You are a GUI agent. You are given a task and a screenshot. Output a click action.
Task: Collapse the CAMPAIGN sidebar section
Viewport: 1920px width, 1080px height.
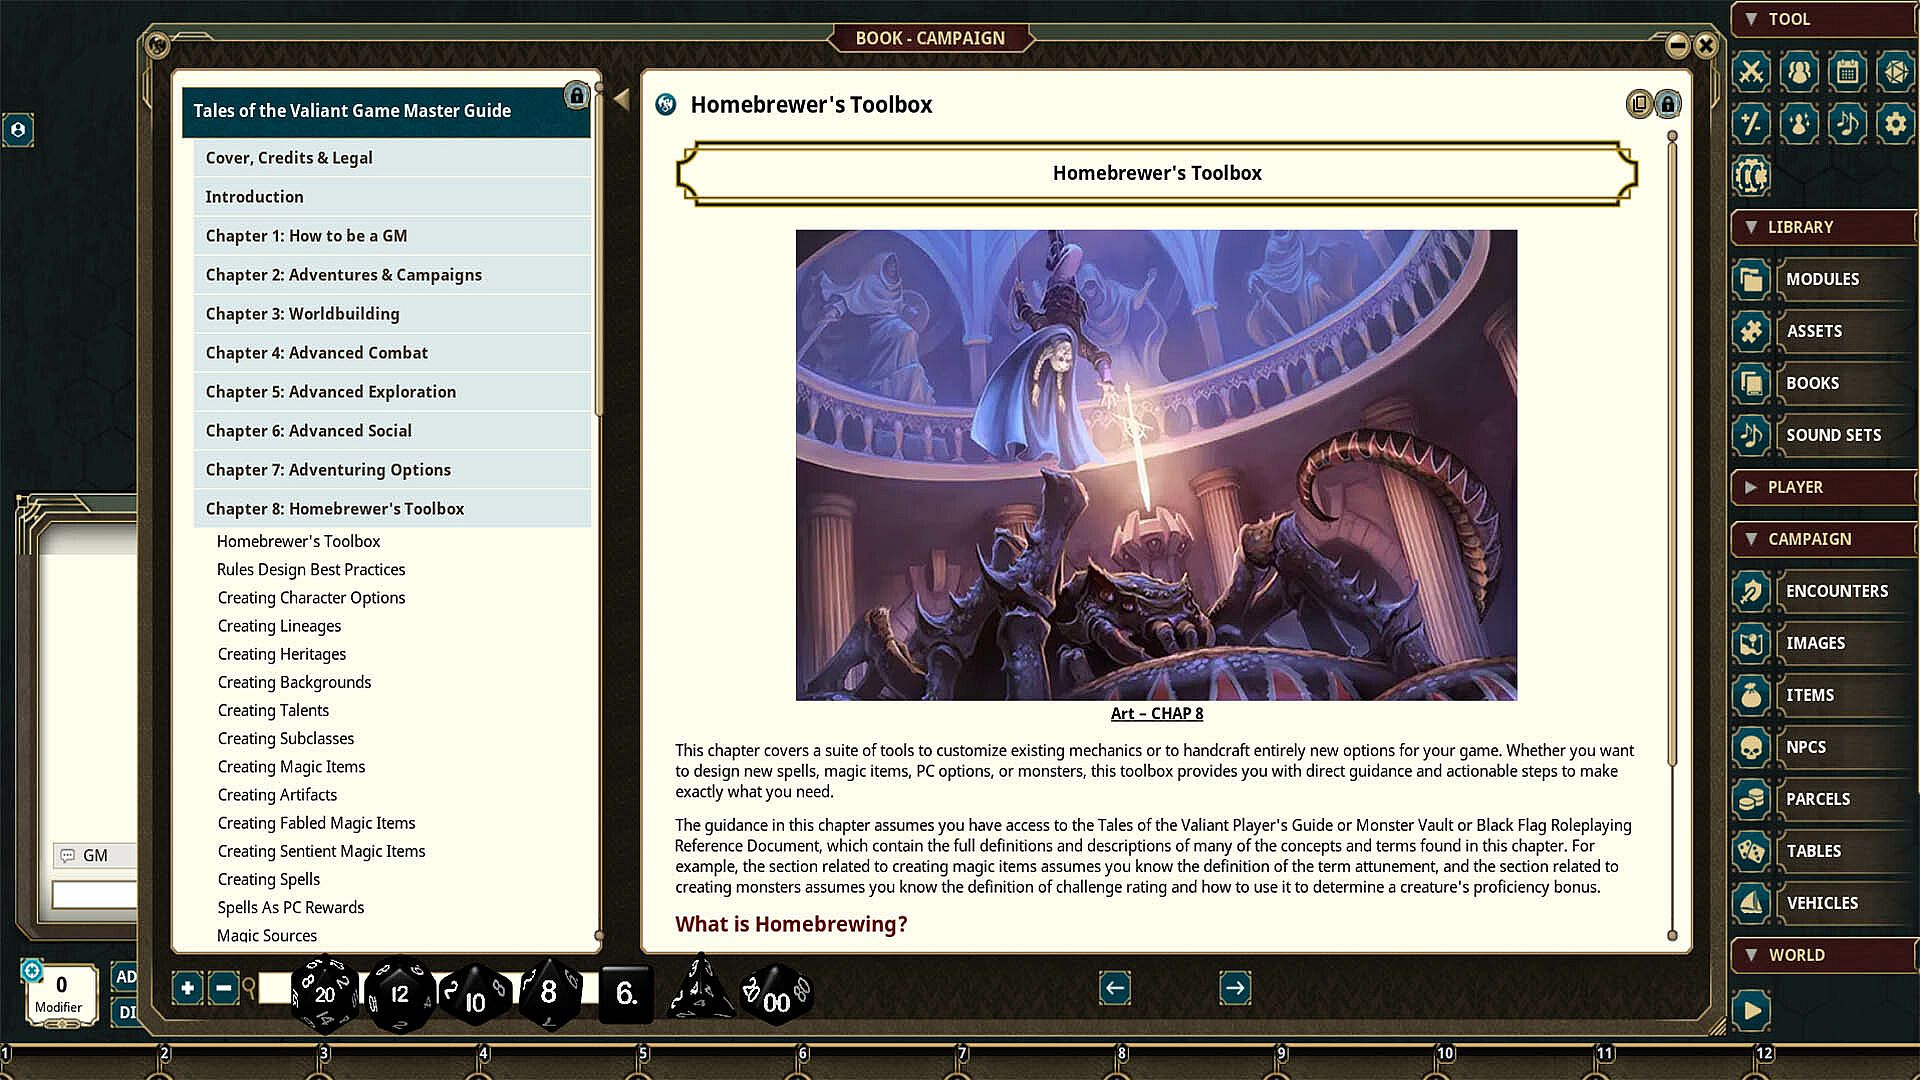(1751, 539)
